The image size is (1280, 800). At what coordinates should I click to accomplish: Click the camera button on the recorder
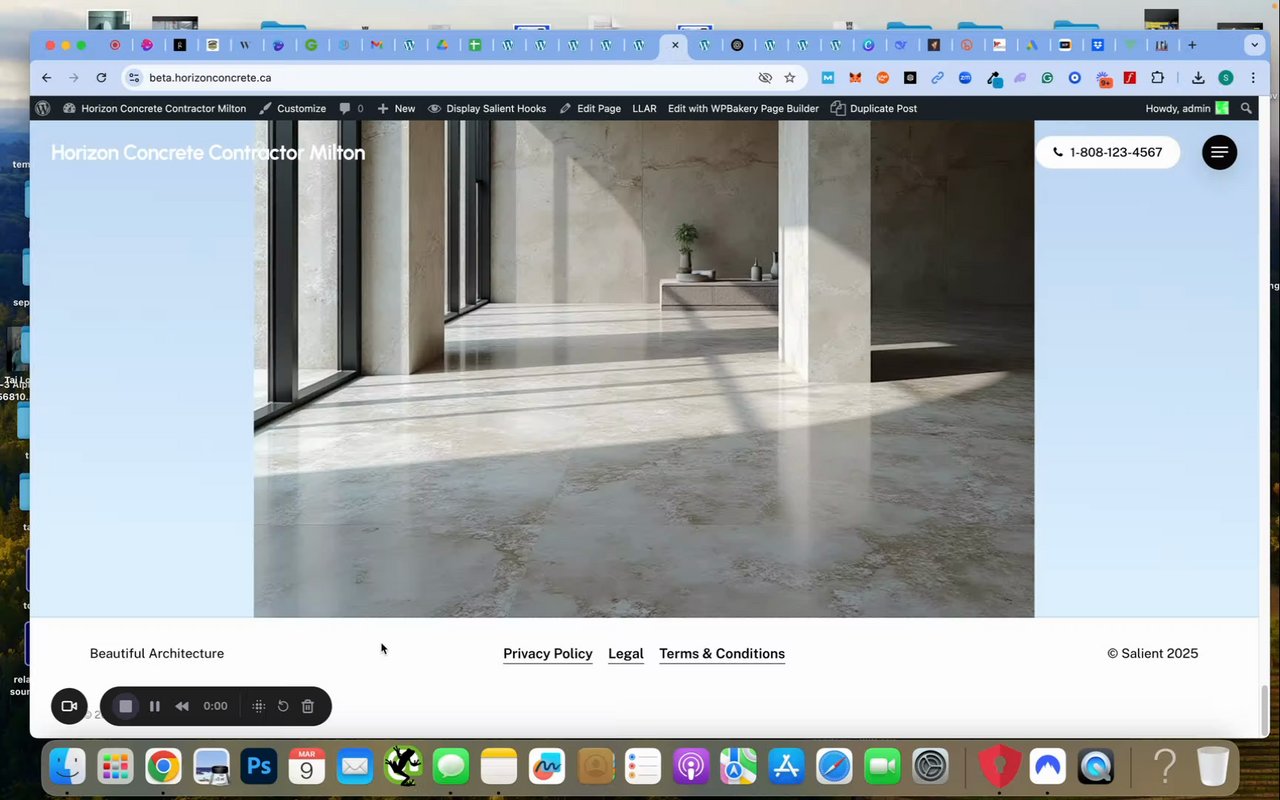[69, 706]
